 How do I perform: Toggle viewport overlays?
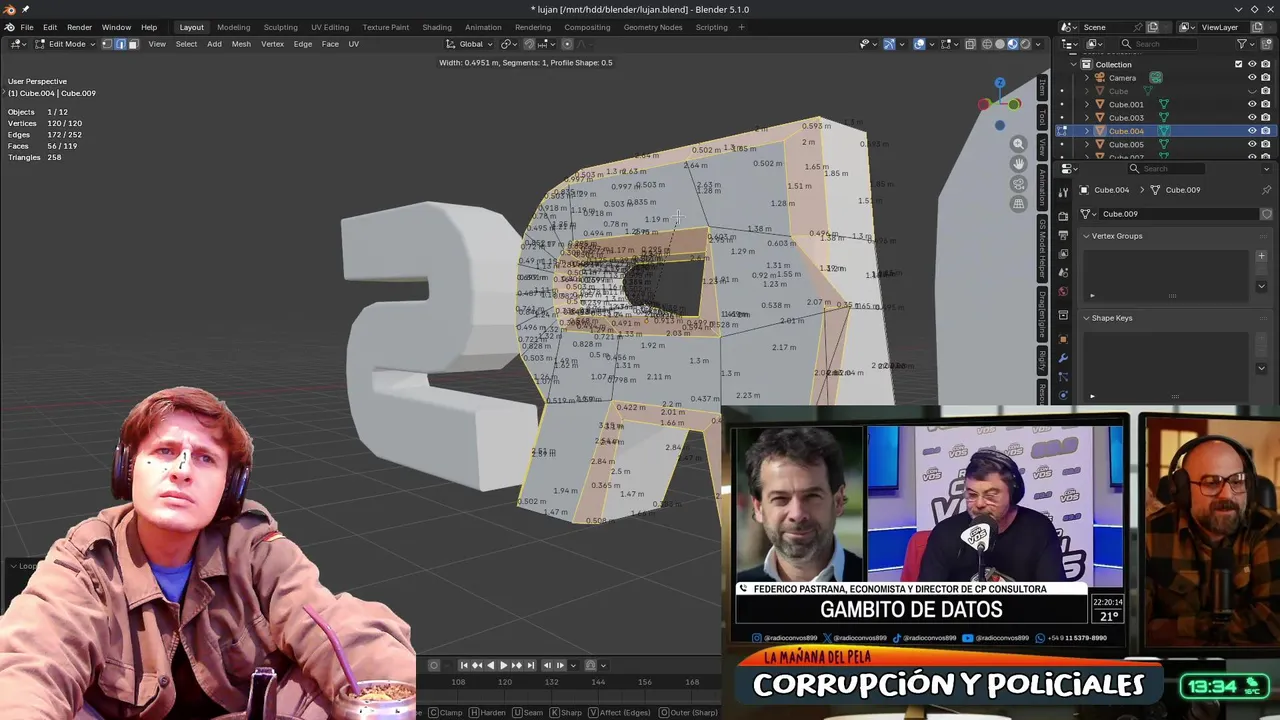[x=919, y=44]
